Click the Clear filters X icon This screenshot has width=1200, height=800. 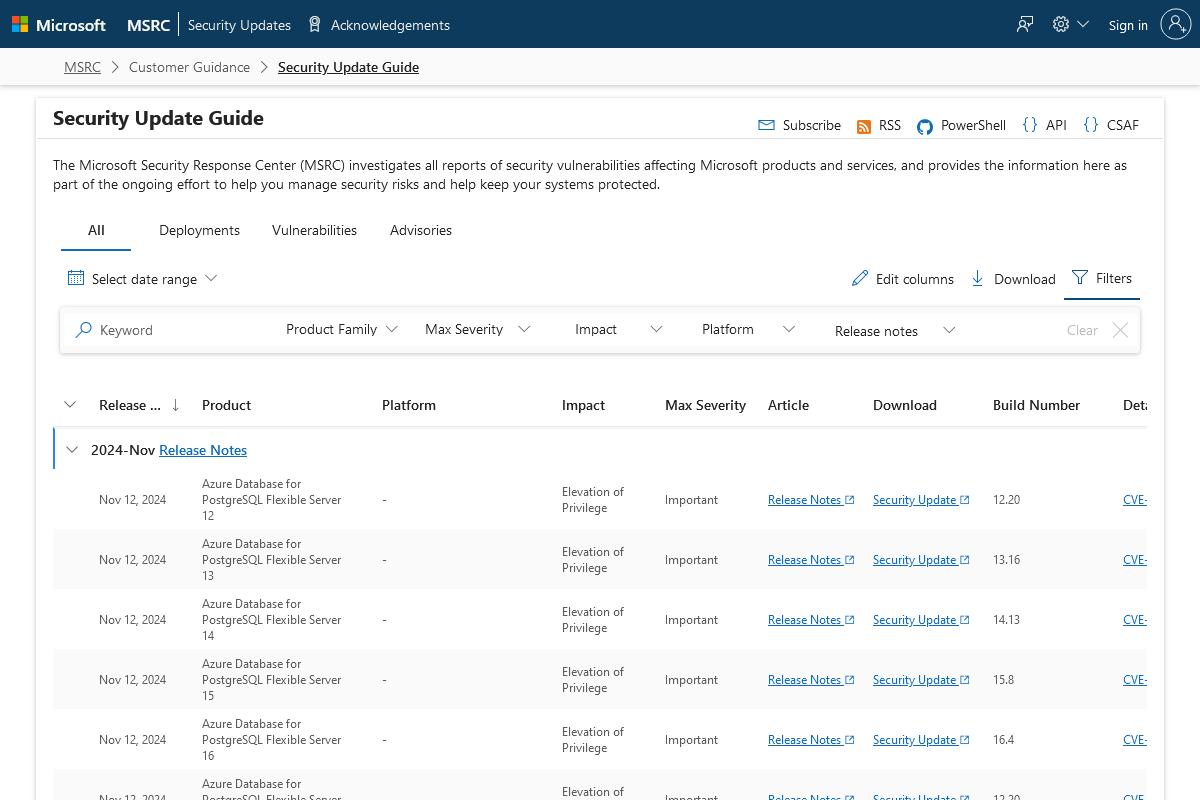[x=1120, y=329]
